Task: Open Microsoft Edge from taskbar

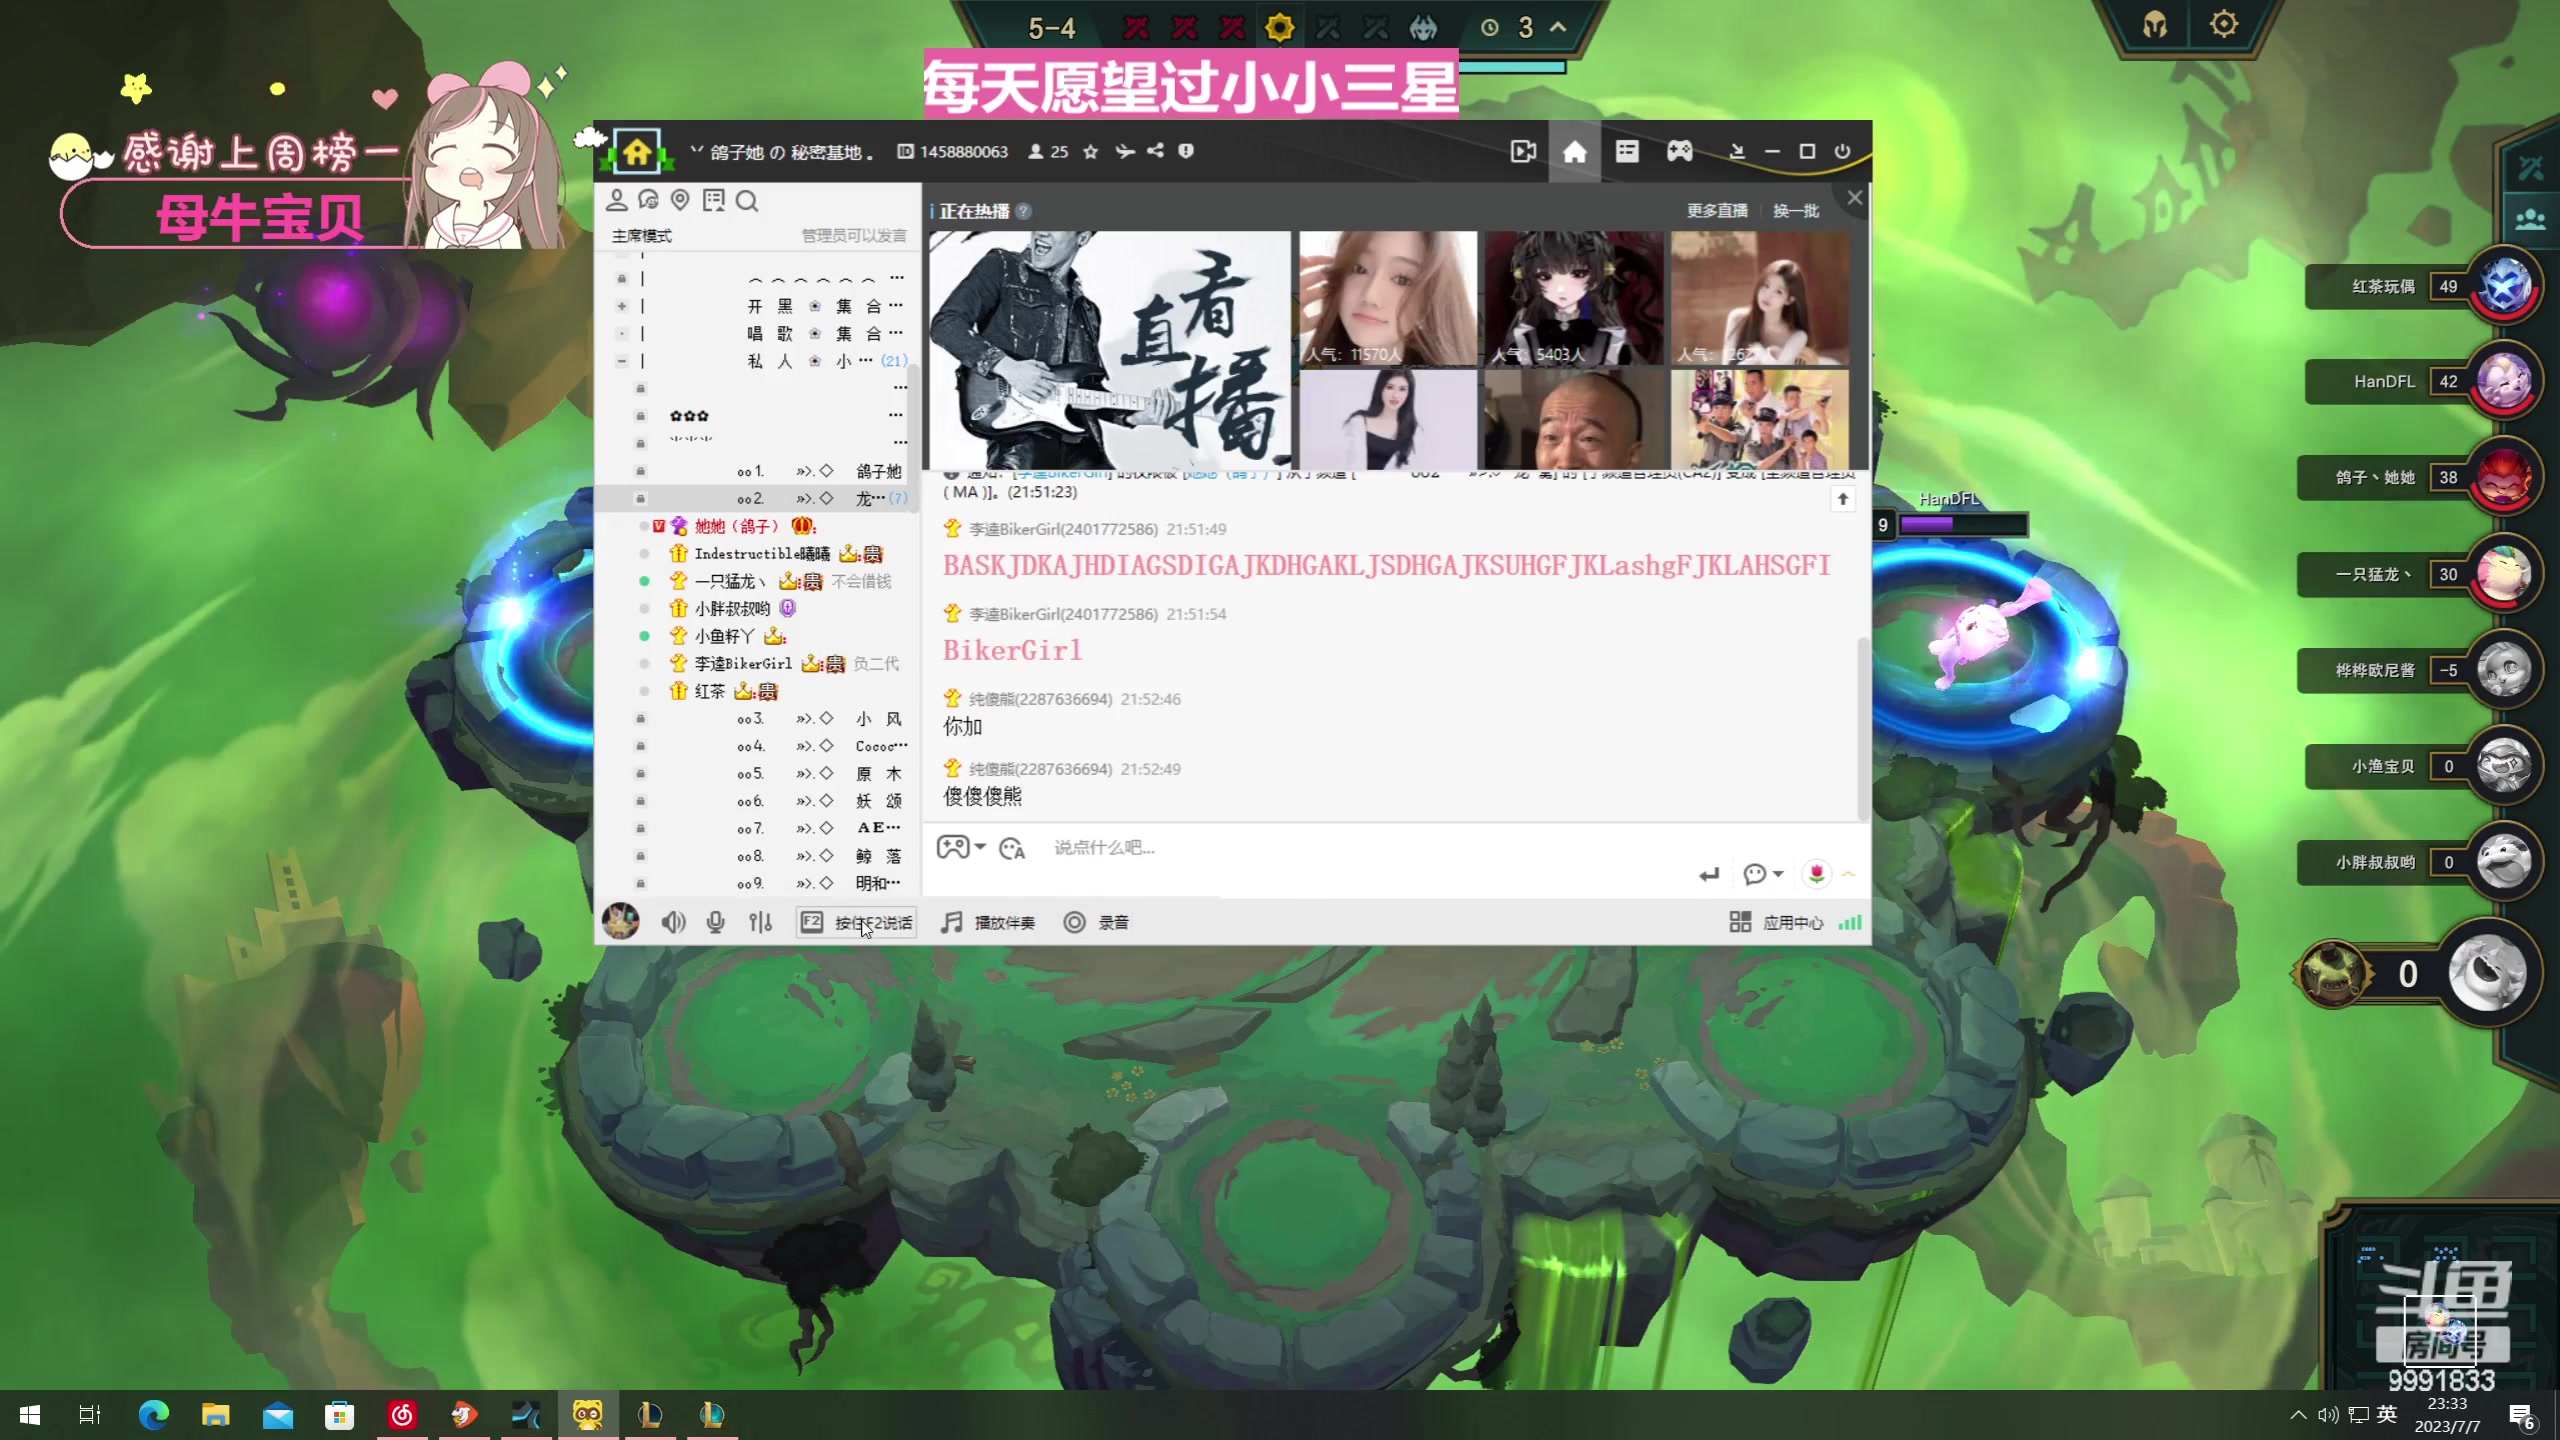Action: click(x=153, y=1414)
